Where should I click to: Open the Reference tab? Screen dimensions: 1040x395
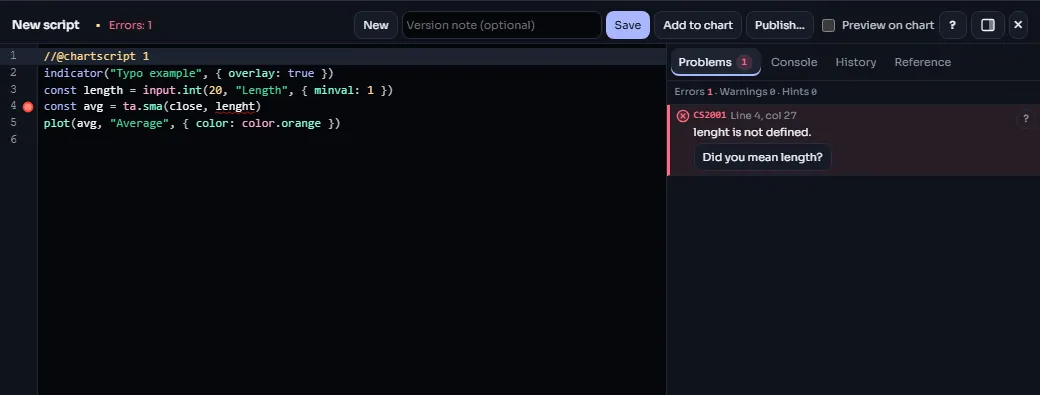pyautogui.click(x=923, y=62)
